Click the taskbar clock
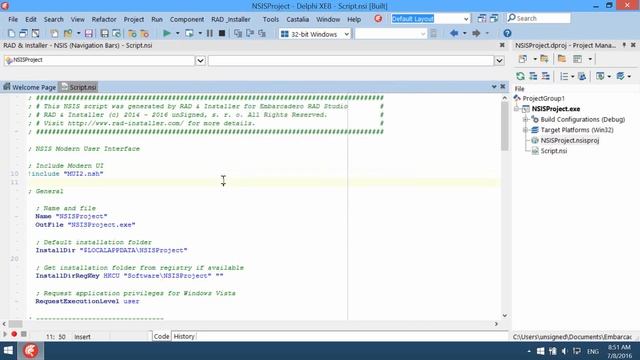 pos(620,351)
